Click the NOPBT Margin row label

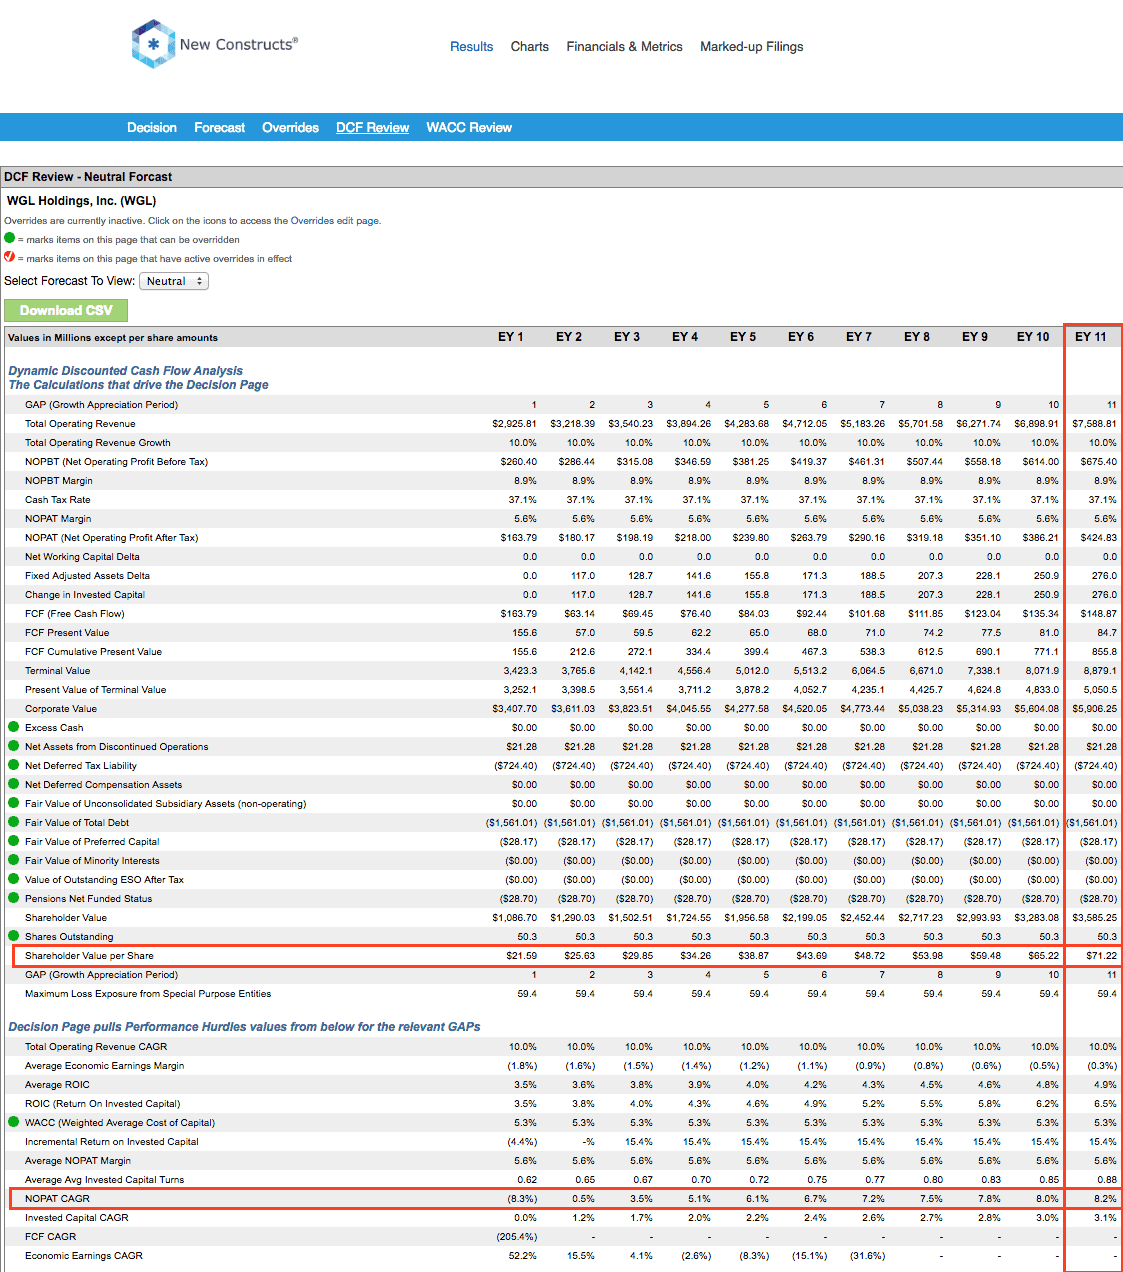tap(59, 480)
